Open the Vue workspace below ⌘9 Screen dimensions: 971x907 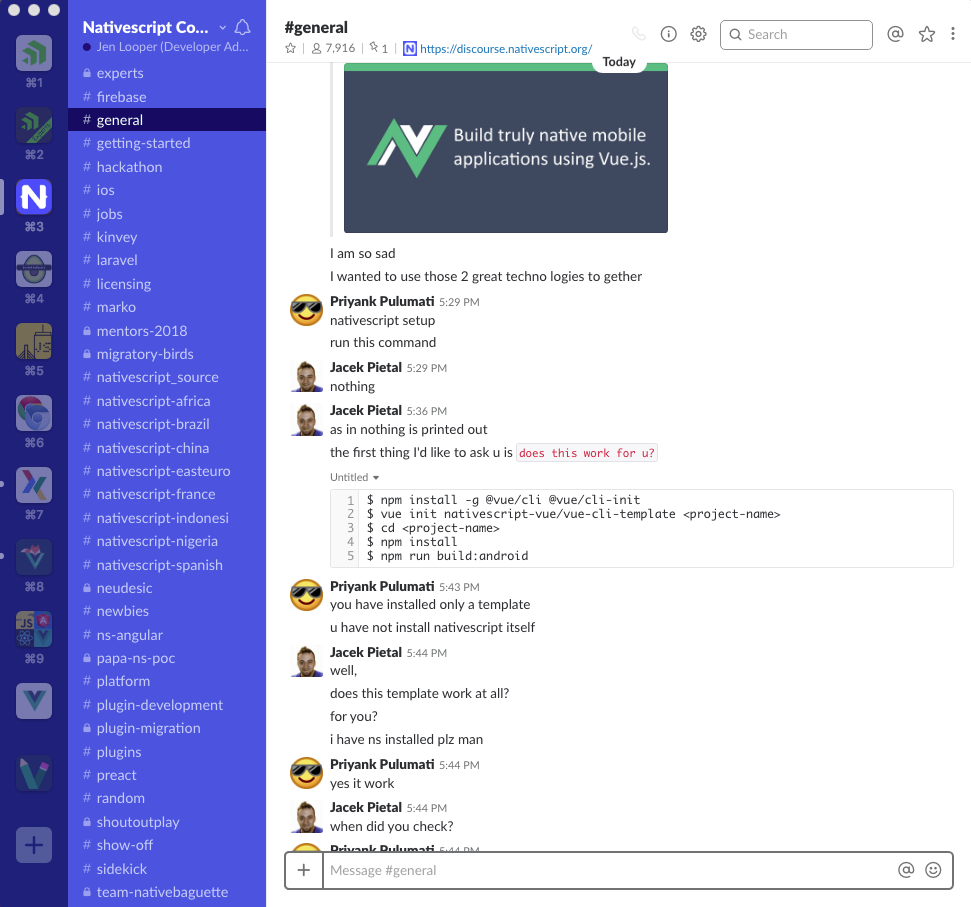34,701
